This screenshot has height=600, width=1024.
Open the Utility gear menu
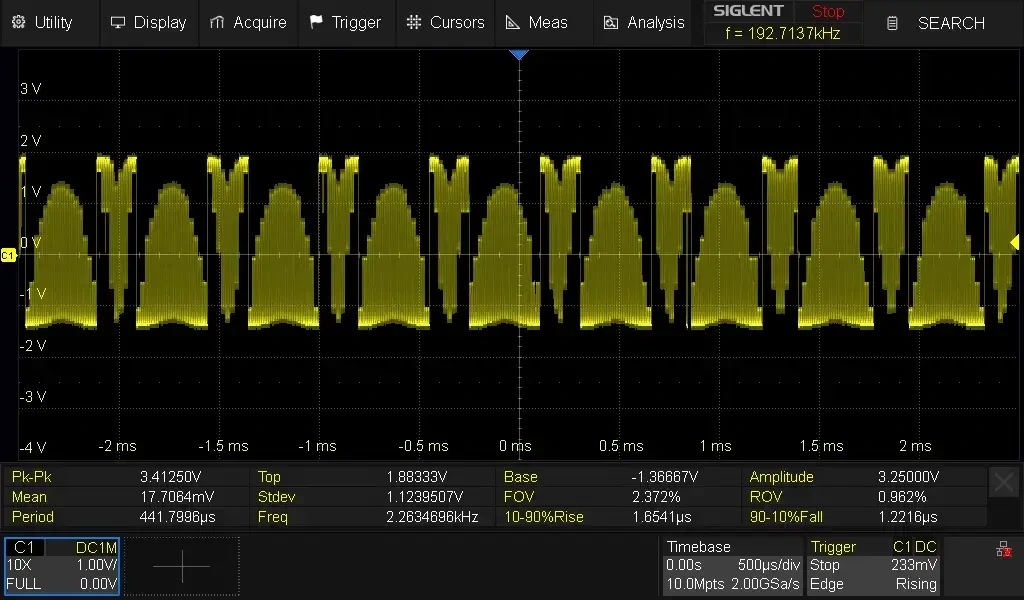(x=42, y=22)
